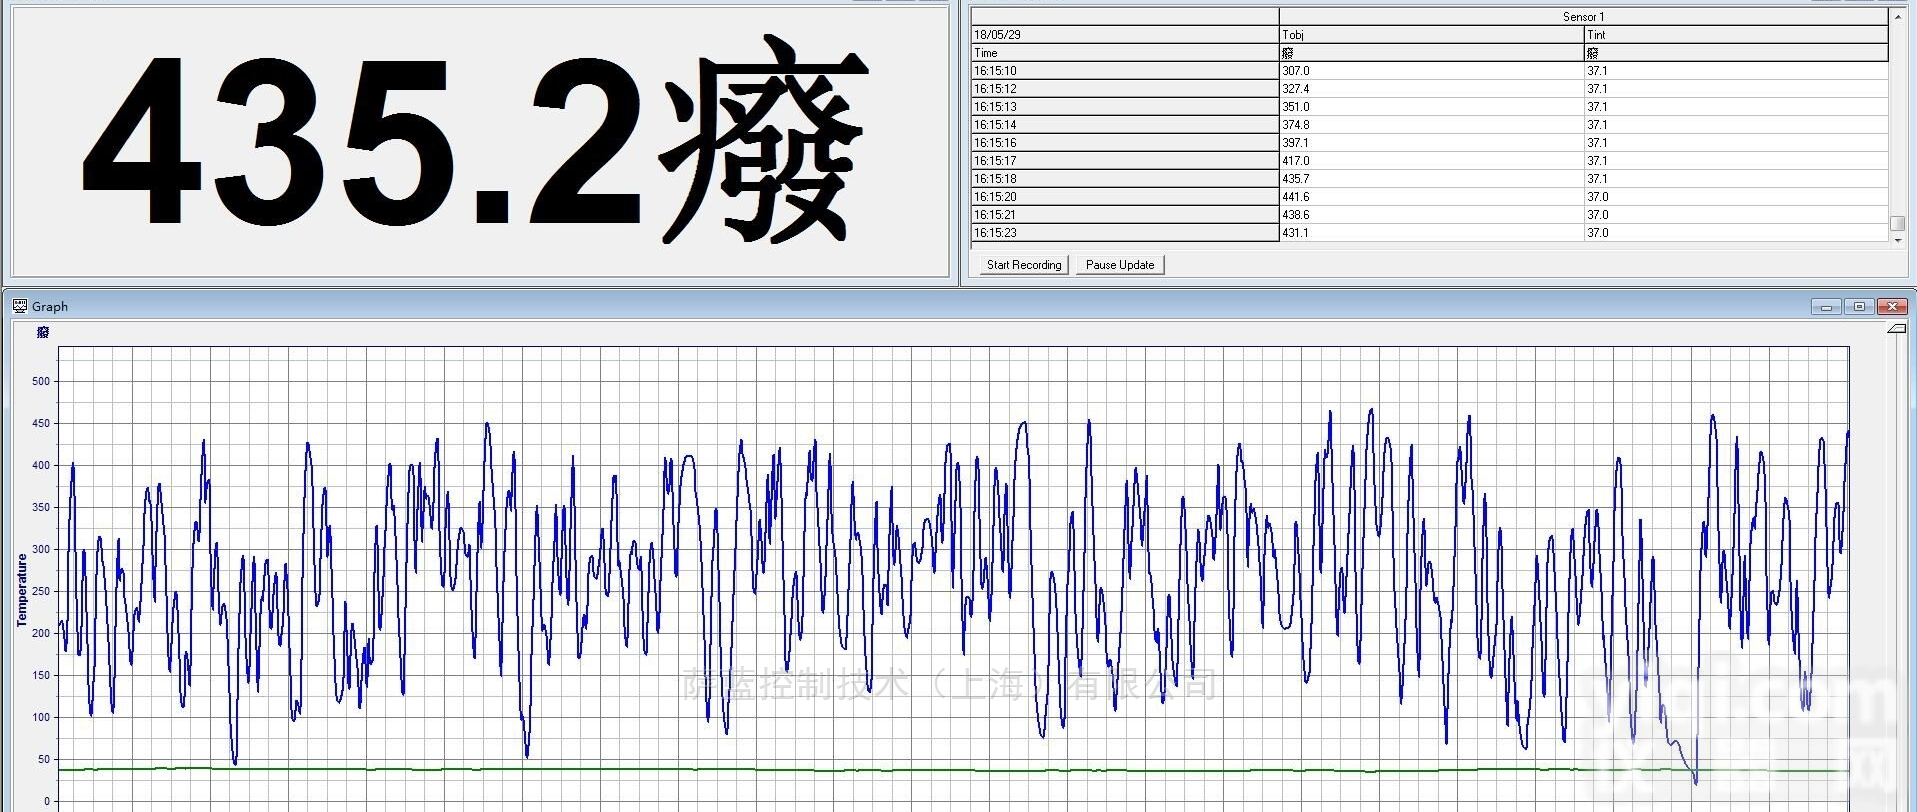
Task: Maximize the Graph window
Action: point(1859,307)
